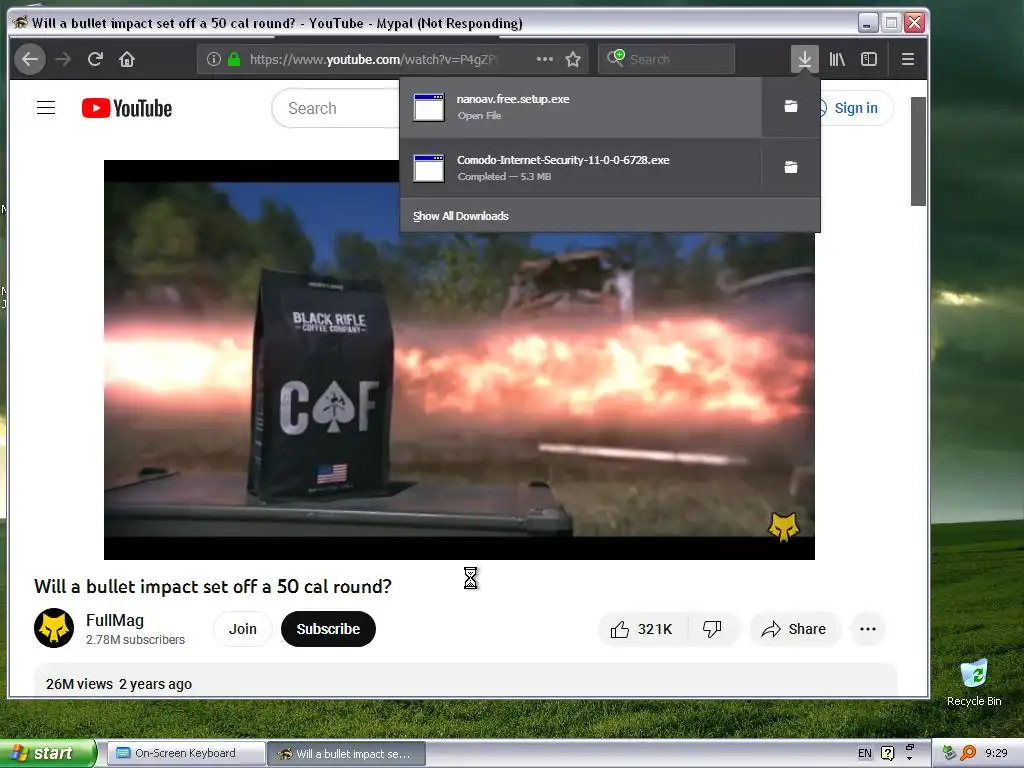Open the browser hamburger application menu
This screenshot has width=1024, height=768.
click(908, 59)
